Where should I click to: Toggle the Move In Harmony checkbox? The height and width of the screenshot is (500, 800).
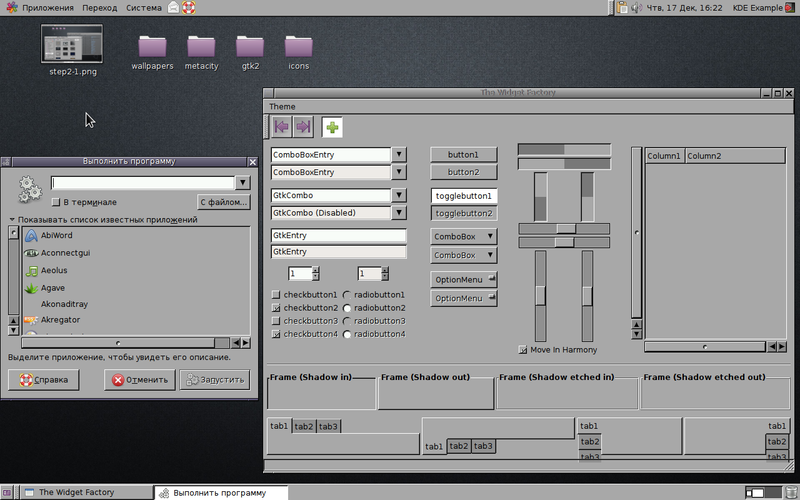point(522,349)
